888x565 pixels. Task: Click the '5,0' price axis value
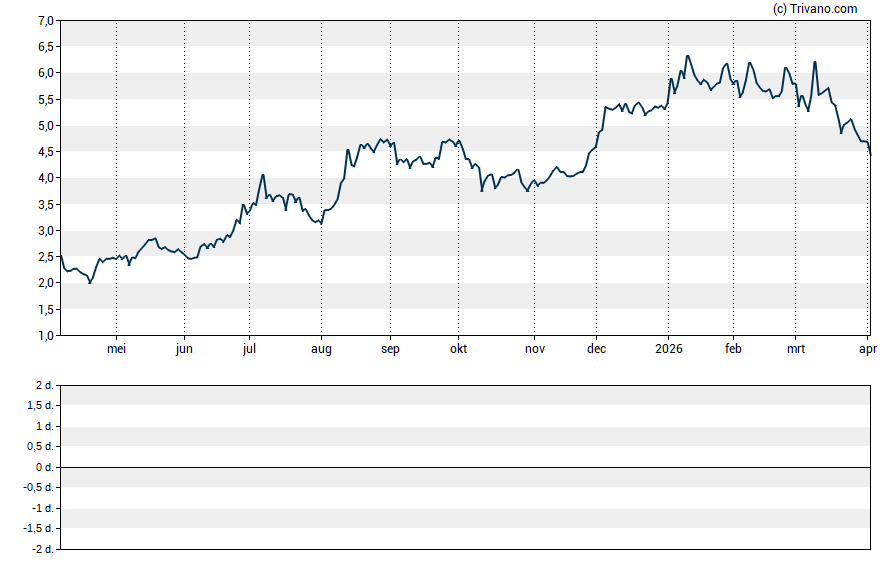(46, 126)
